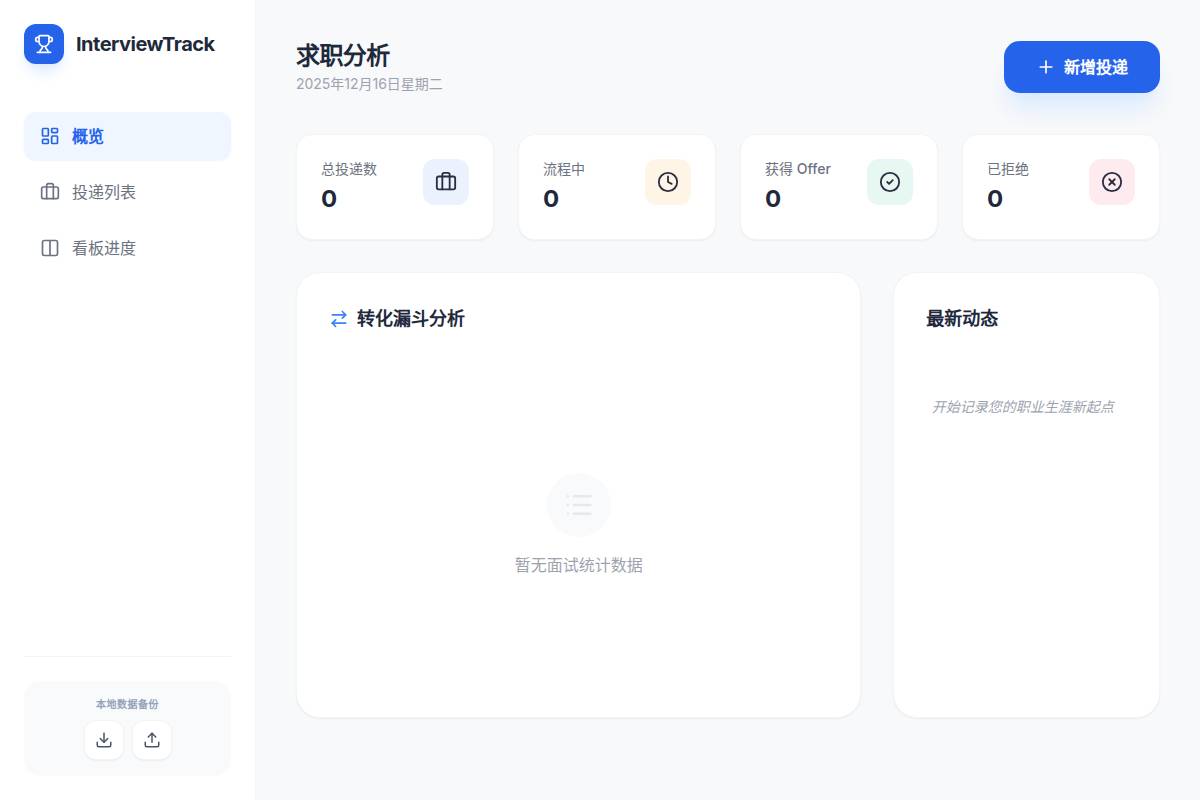Image resolution: width=1200 pixels, height=800 pixels.
Task: Click the 开始记录您的职业生涯新起点 text
Action: coord(1023,407)
